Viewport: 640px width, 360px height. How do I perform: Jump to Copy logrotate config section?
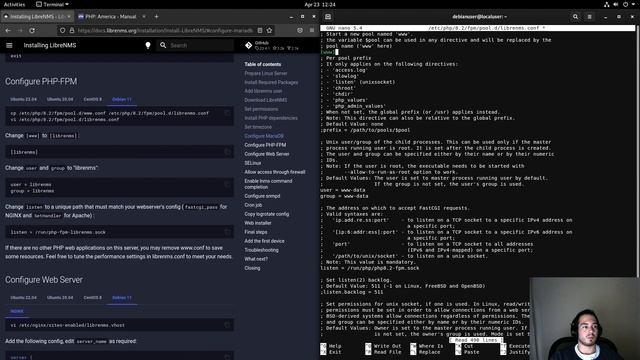[x=267, y=214]
